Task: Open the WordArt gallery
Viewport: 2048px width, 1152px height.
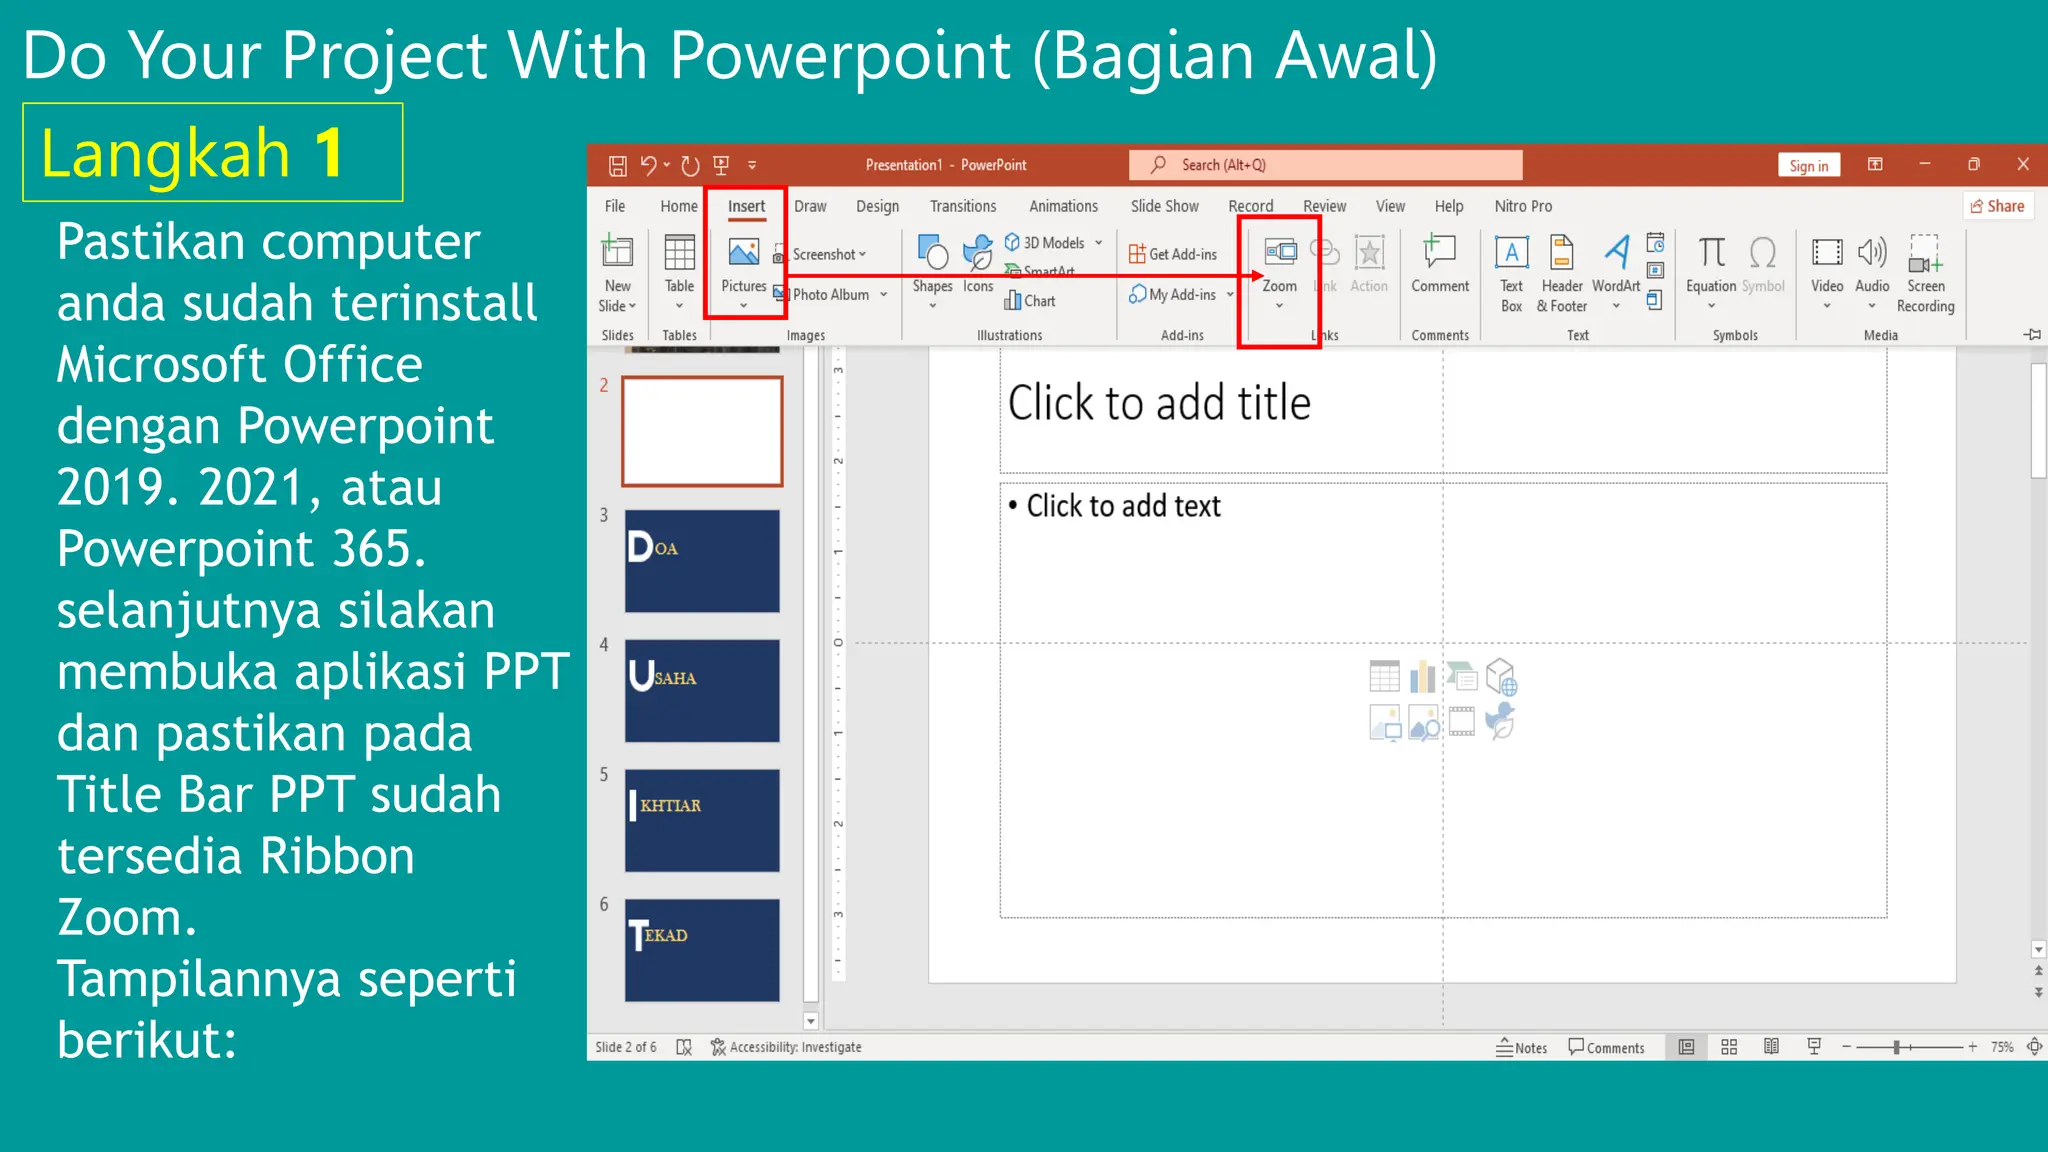Action: [x=1615, y=254]
